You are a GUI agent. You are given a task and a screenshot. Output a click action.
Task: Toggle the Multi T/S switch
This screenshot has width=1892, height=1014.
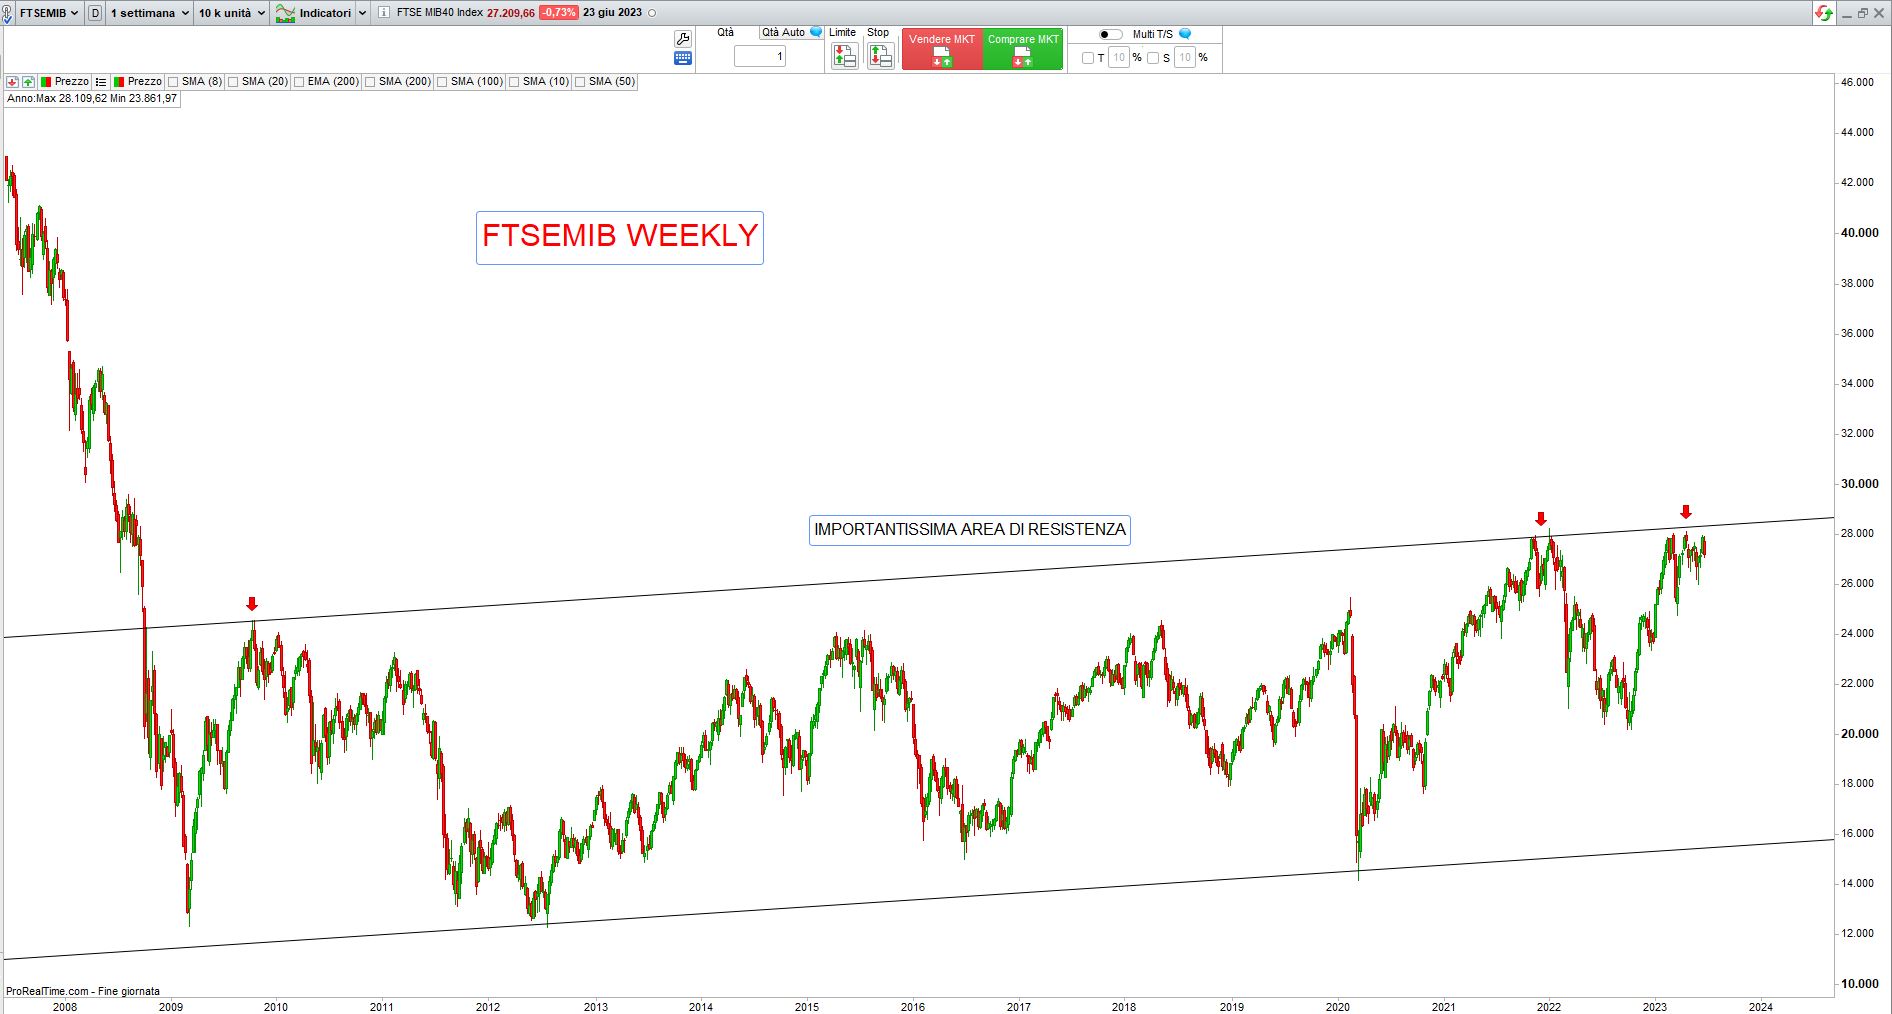click(x=1110, y=34)
